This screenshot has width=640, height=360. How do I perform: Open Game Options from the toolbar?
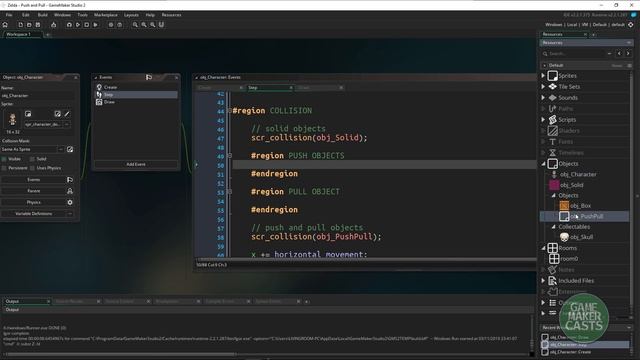pos(111,25)
